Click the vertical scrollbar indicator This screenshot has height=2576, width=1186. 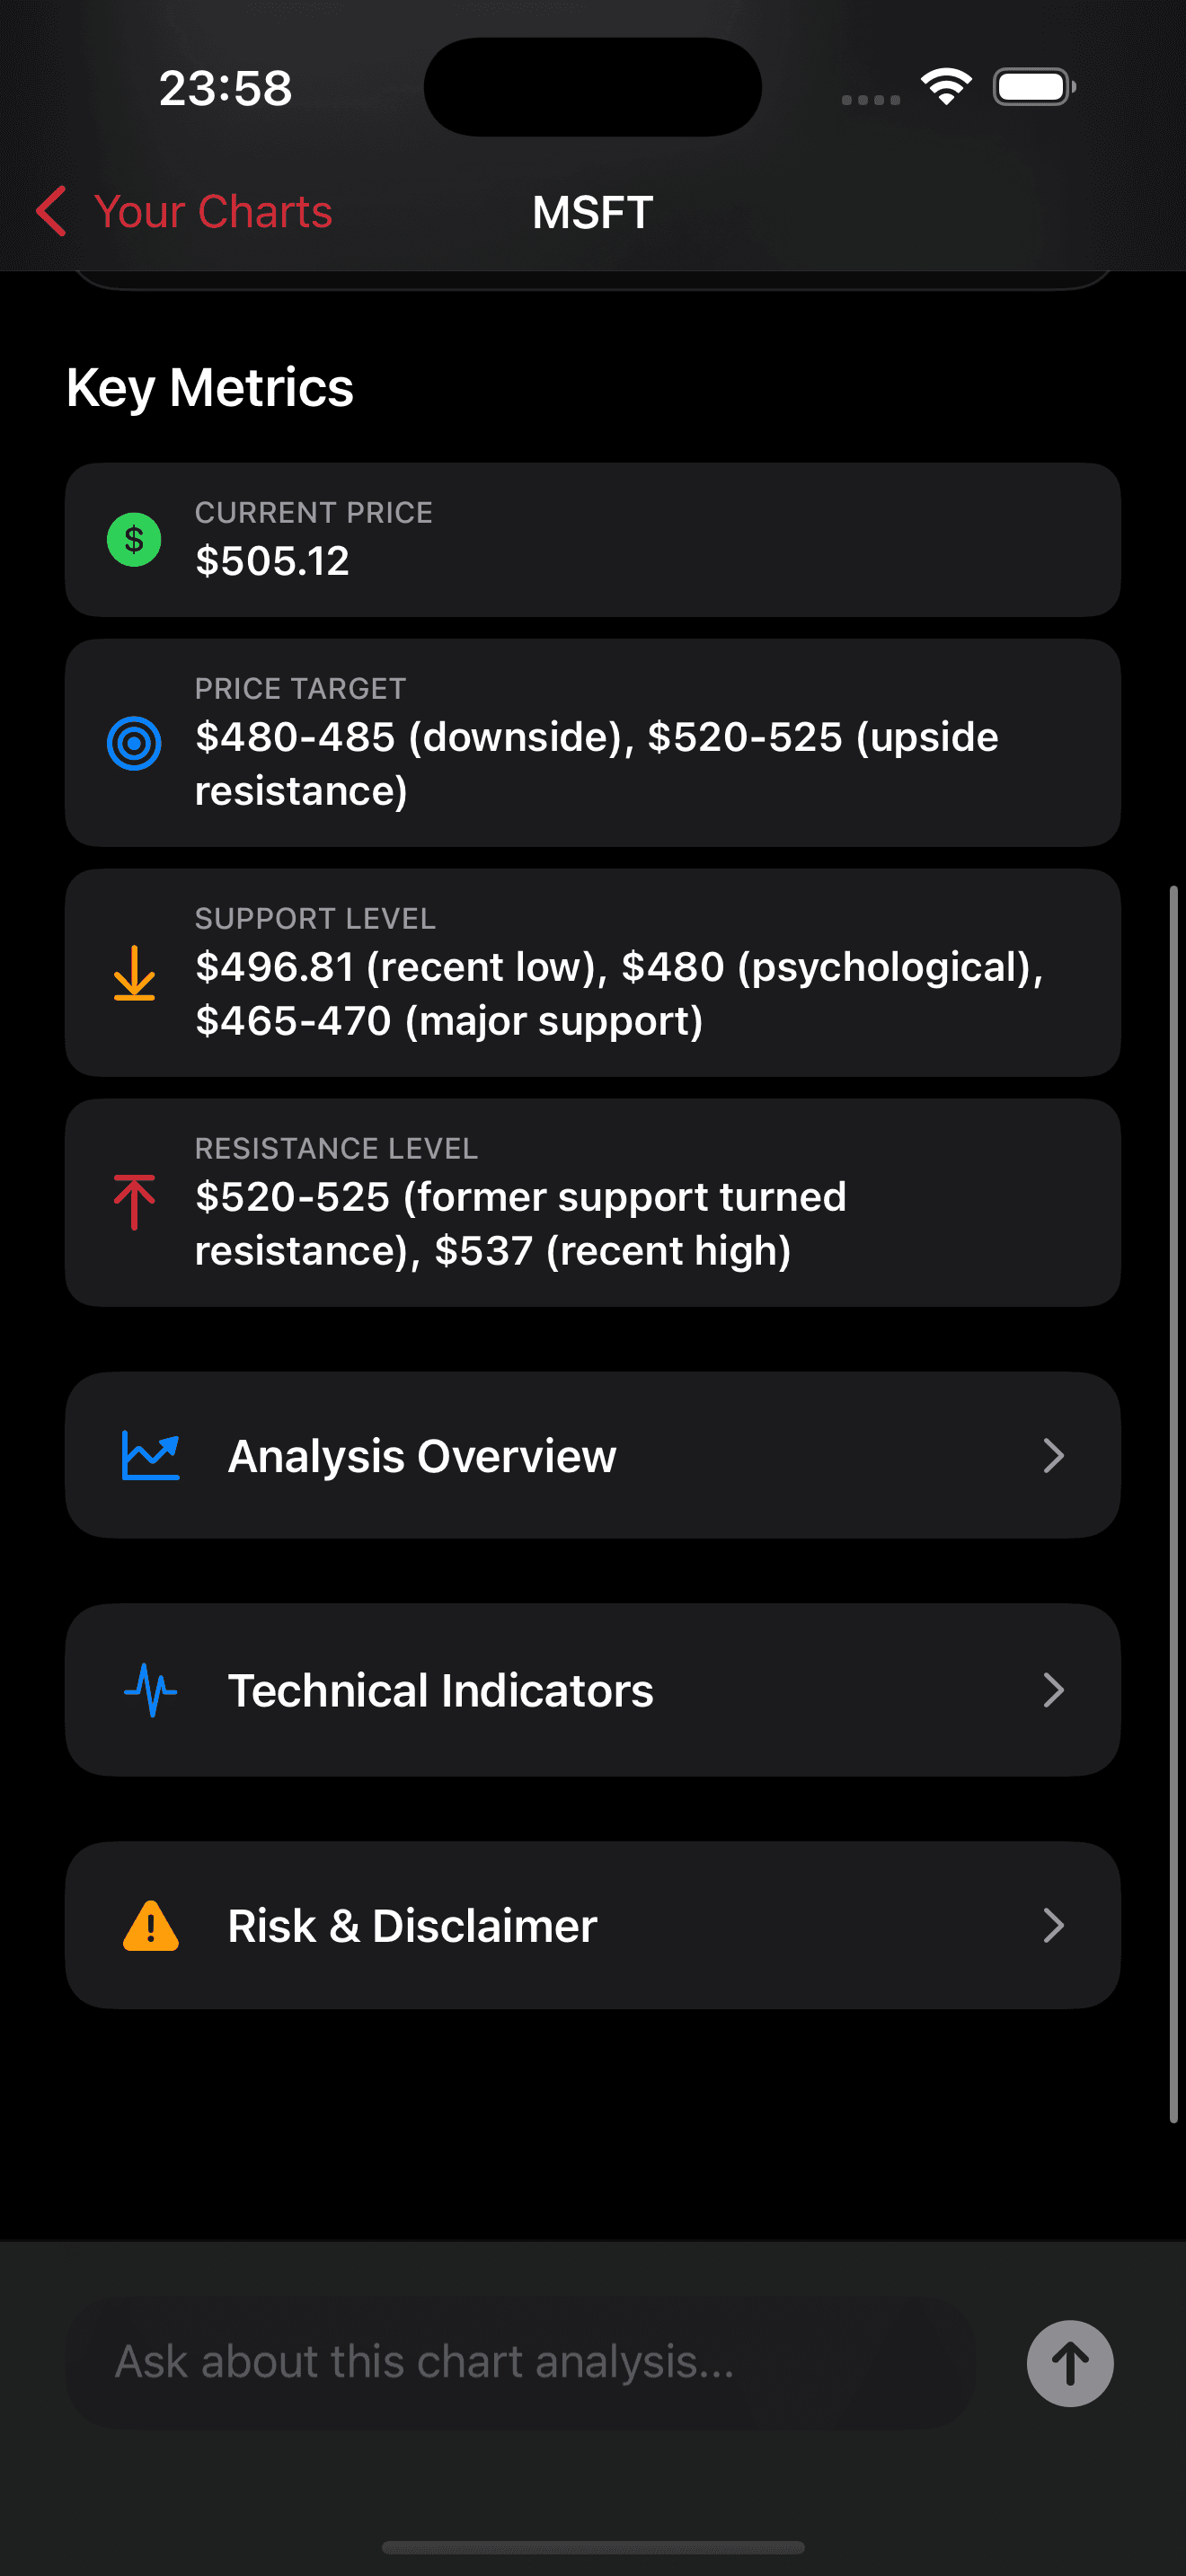tap(1173, 1500)
